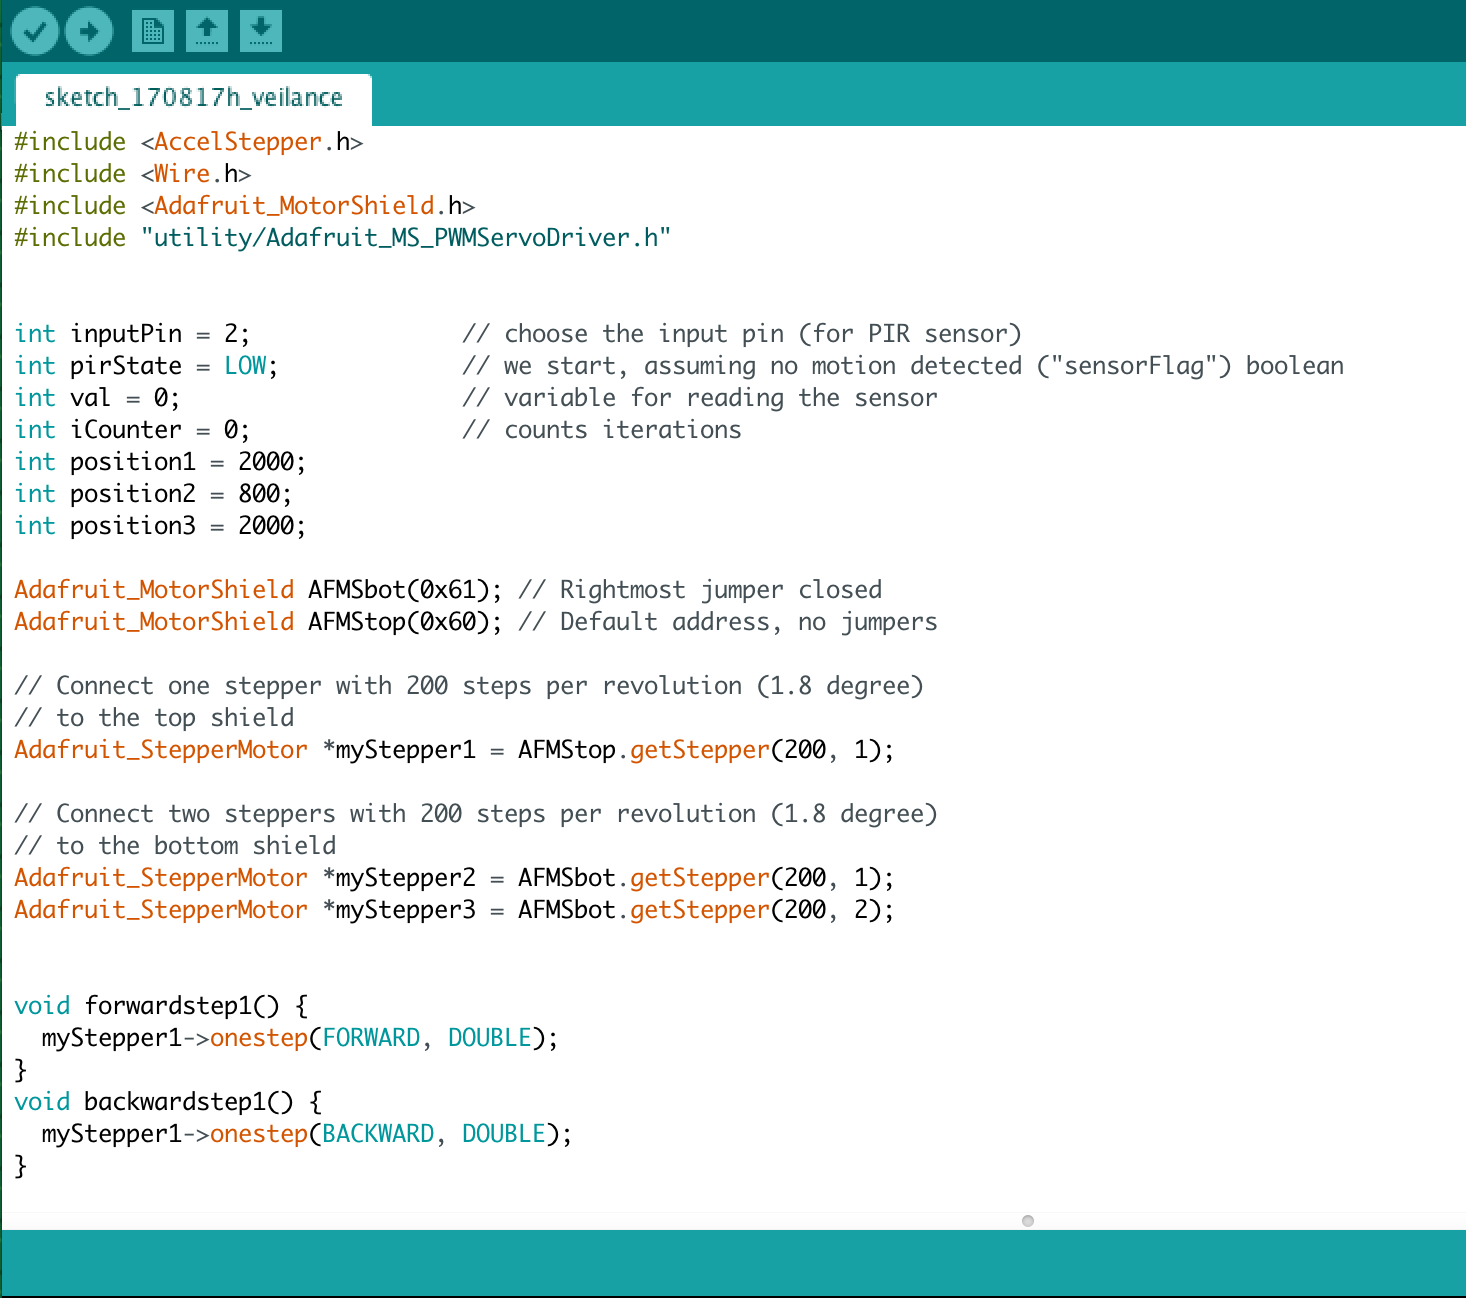Click on '#include <Adafruit_MotorShield.h>' line
1466x1298 pixels.
(x=244, y=206)
